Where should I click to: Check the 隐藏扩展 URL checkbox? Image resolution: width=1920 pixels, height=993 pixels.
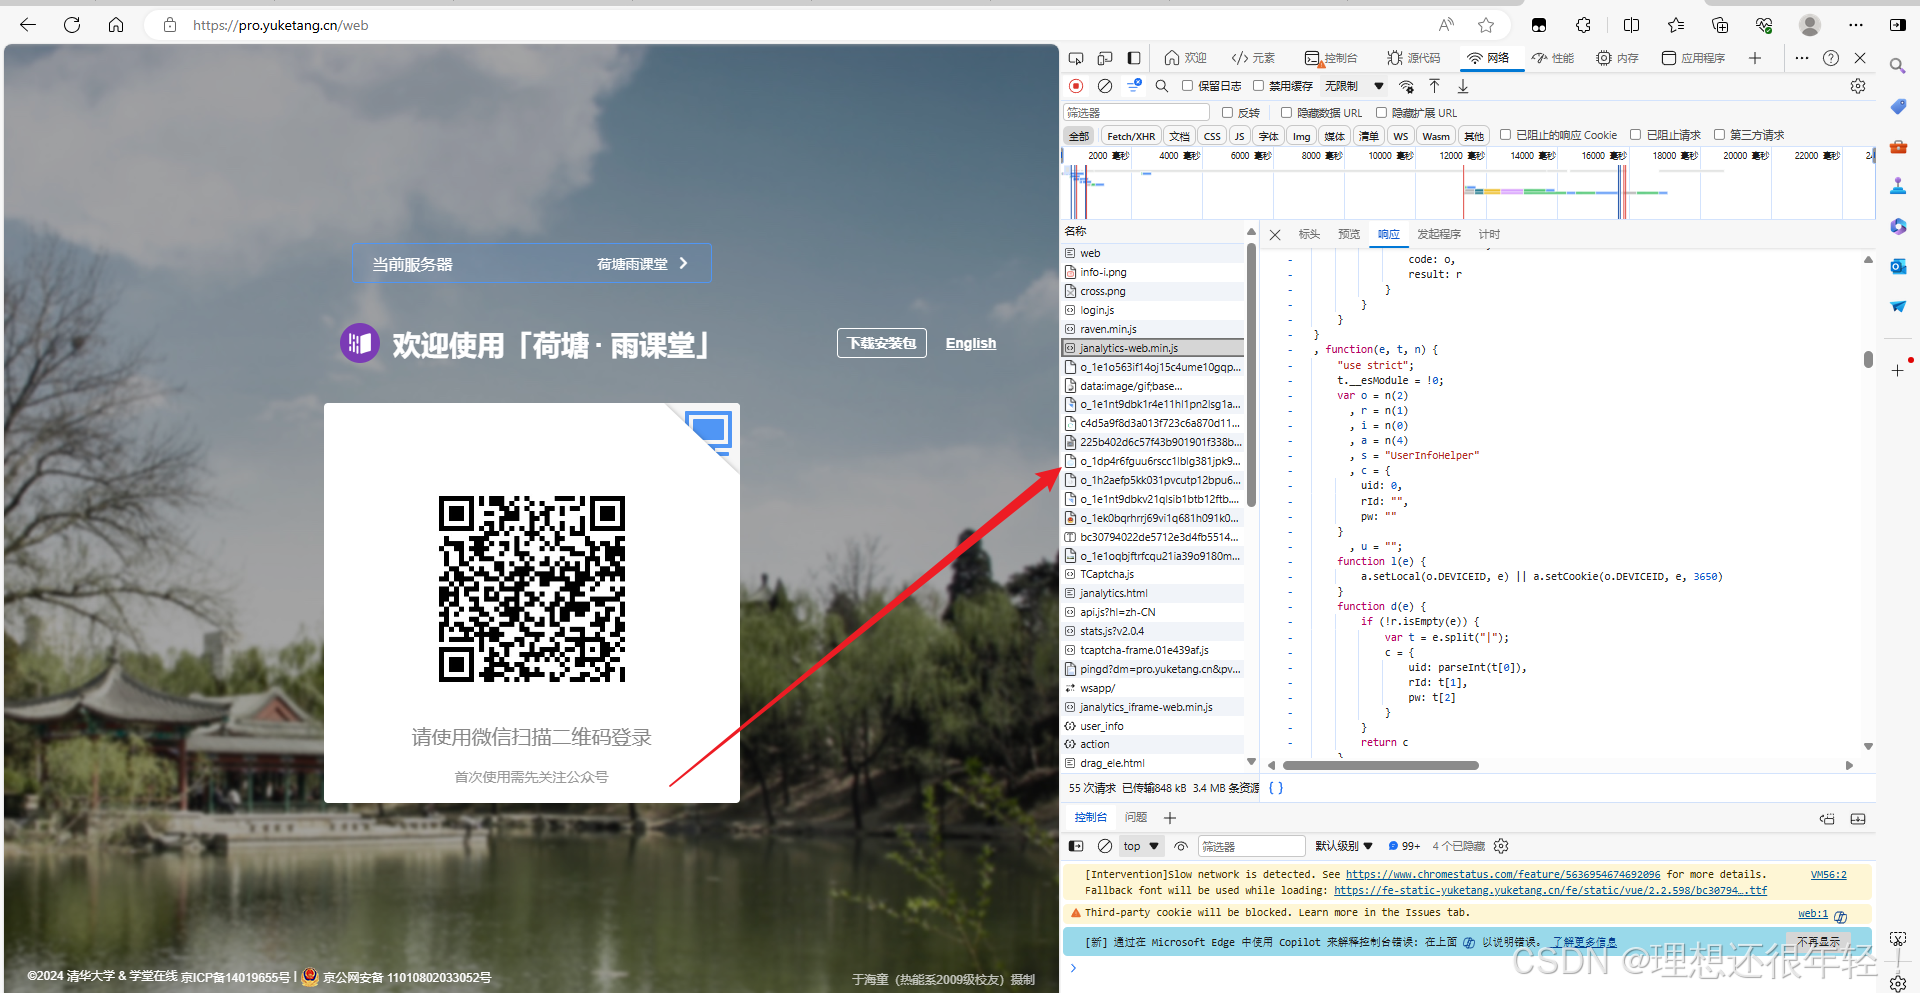(x=1382, y=113)
